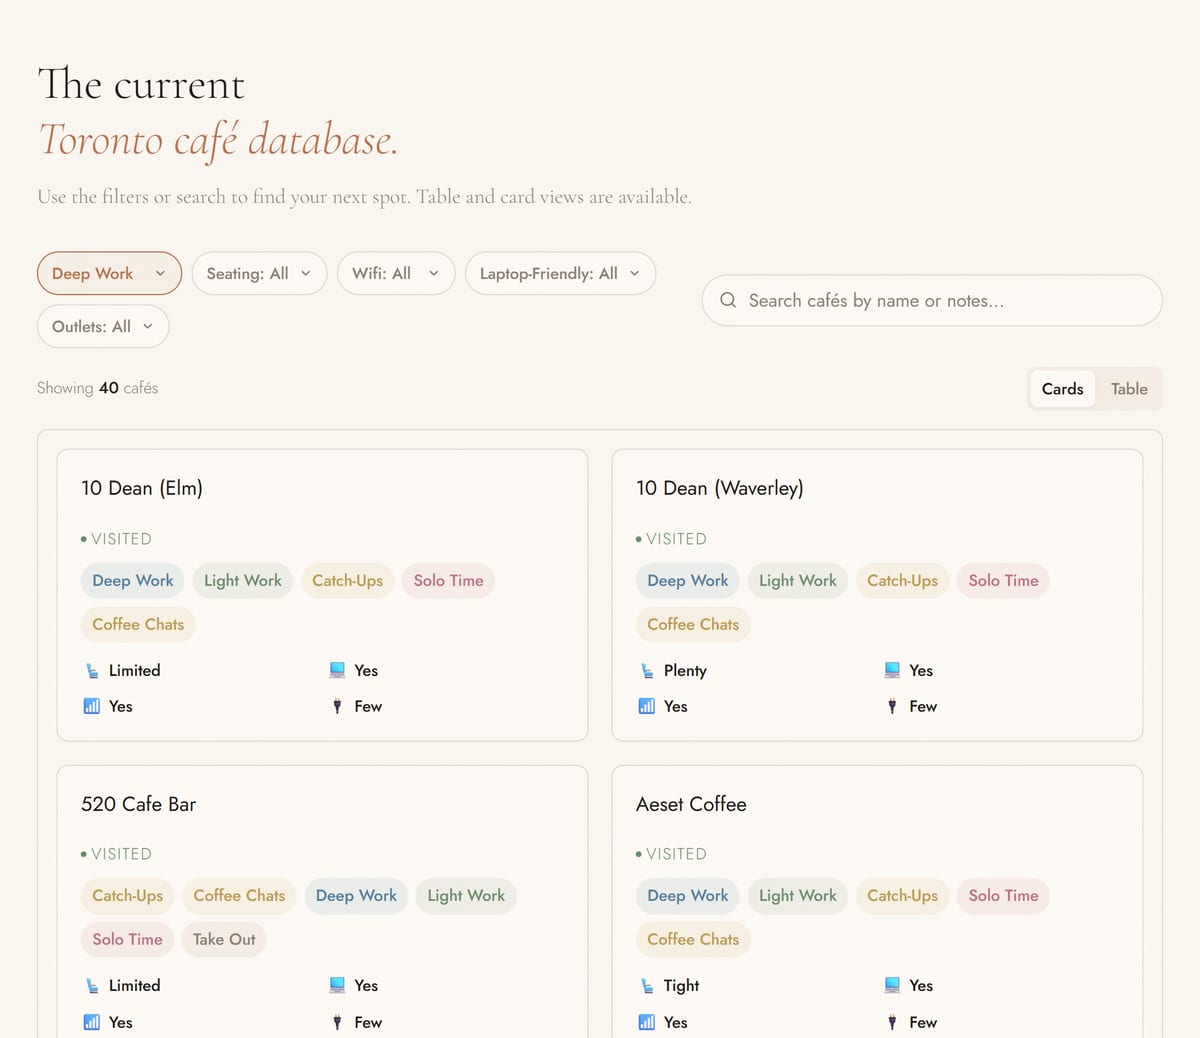Focus the search cafés input field

coord(932,300)
